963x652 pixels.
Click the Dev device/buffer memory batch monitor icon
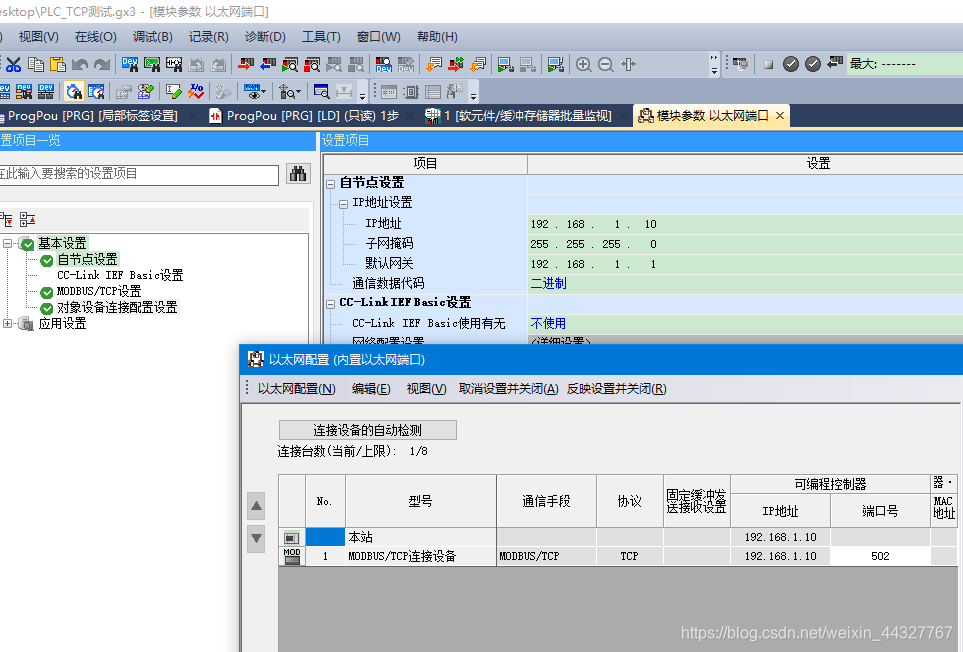pos(384,64)
